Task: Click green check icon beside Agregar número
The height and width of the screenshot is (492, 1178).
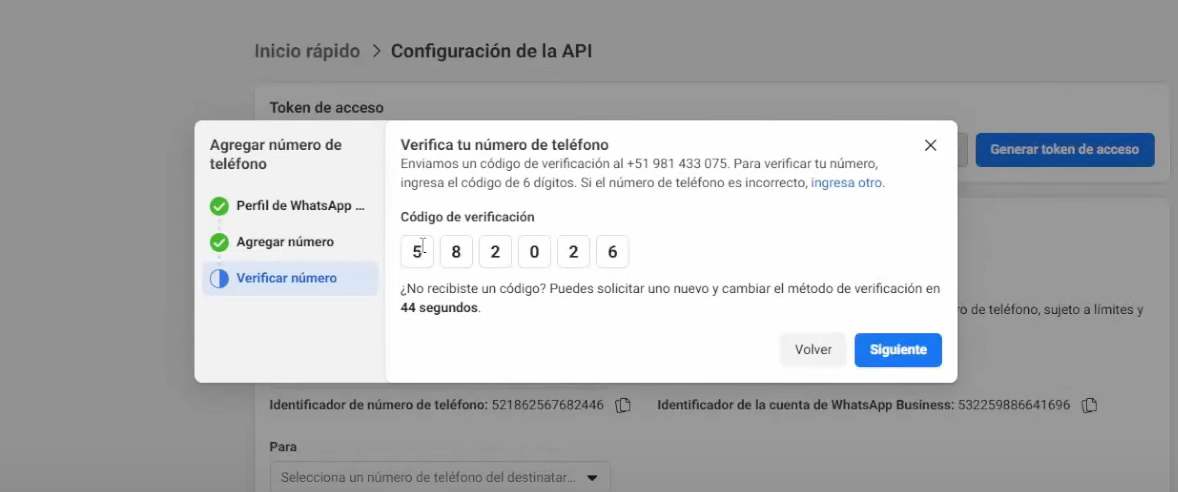Action: coord(219,242)
